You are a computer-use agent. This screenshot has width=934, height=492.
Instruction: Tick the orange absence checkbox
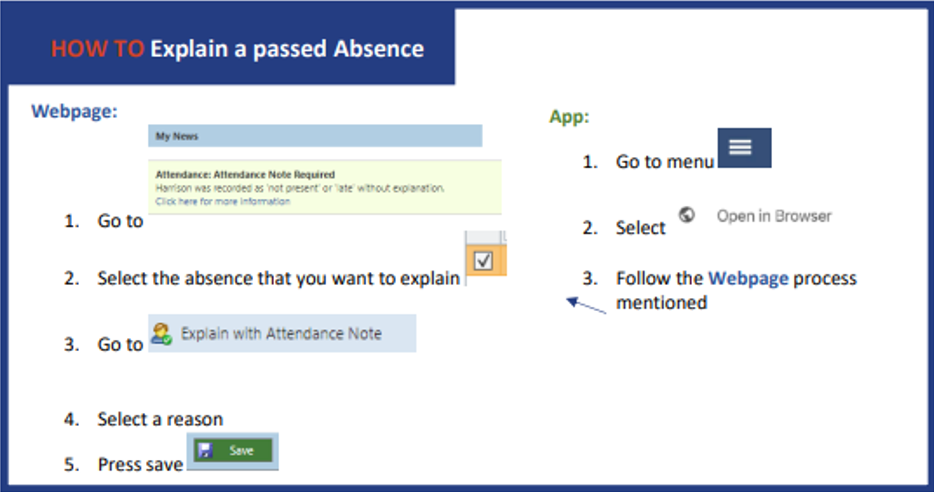pyautogui.click(x=483, y=260)
